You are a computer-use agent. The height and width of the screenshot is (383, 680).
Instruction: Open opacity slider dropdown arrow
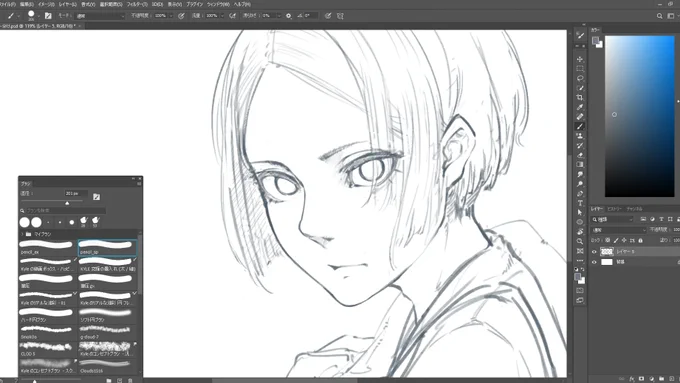click(x=171, y=16)
